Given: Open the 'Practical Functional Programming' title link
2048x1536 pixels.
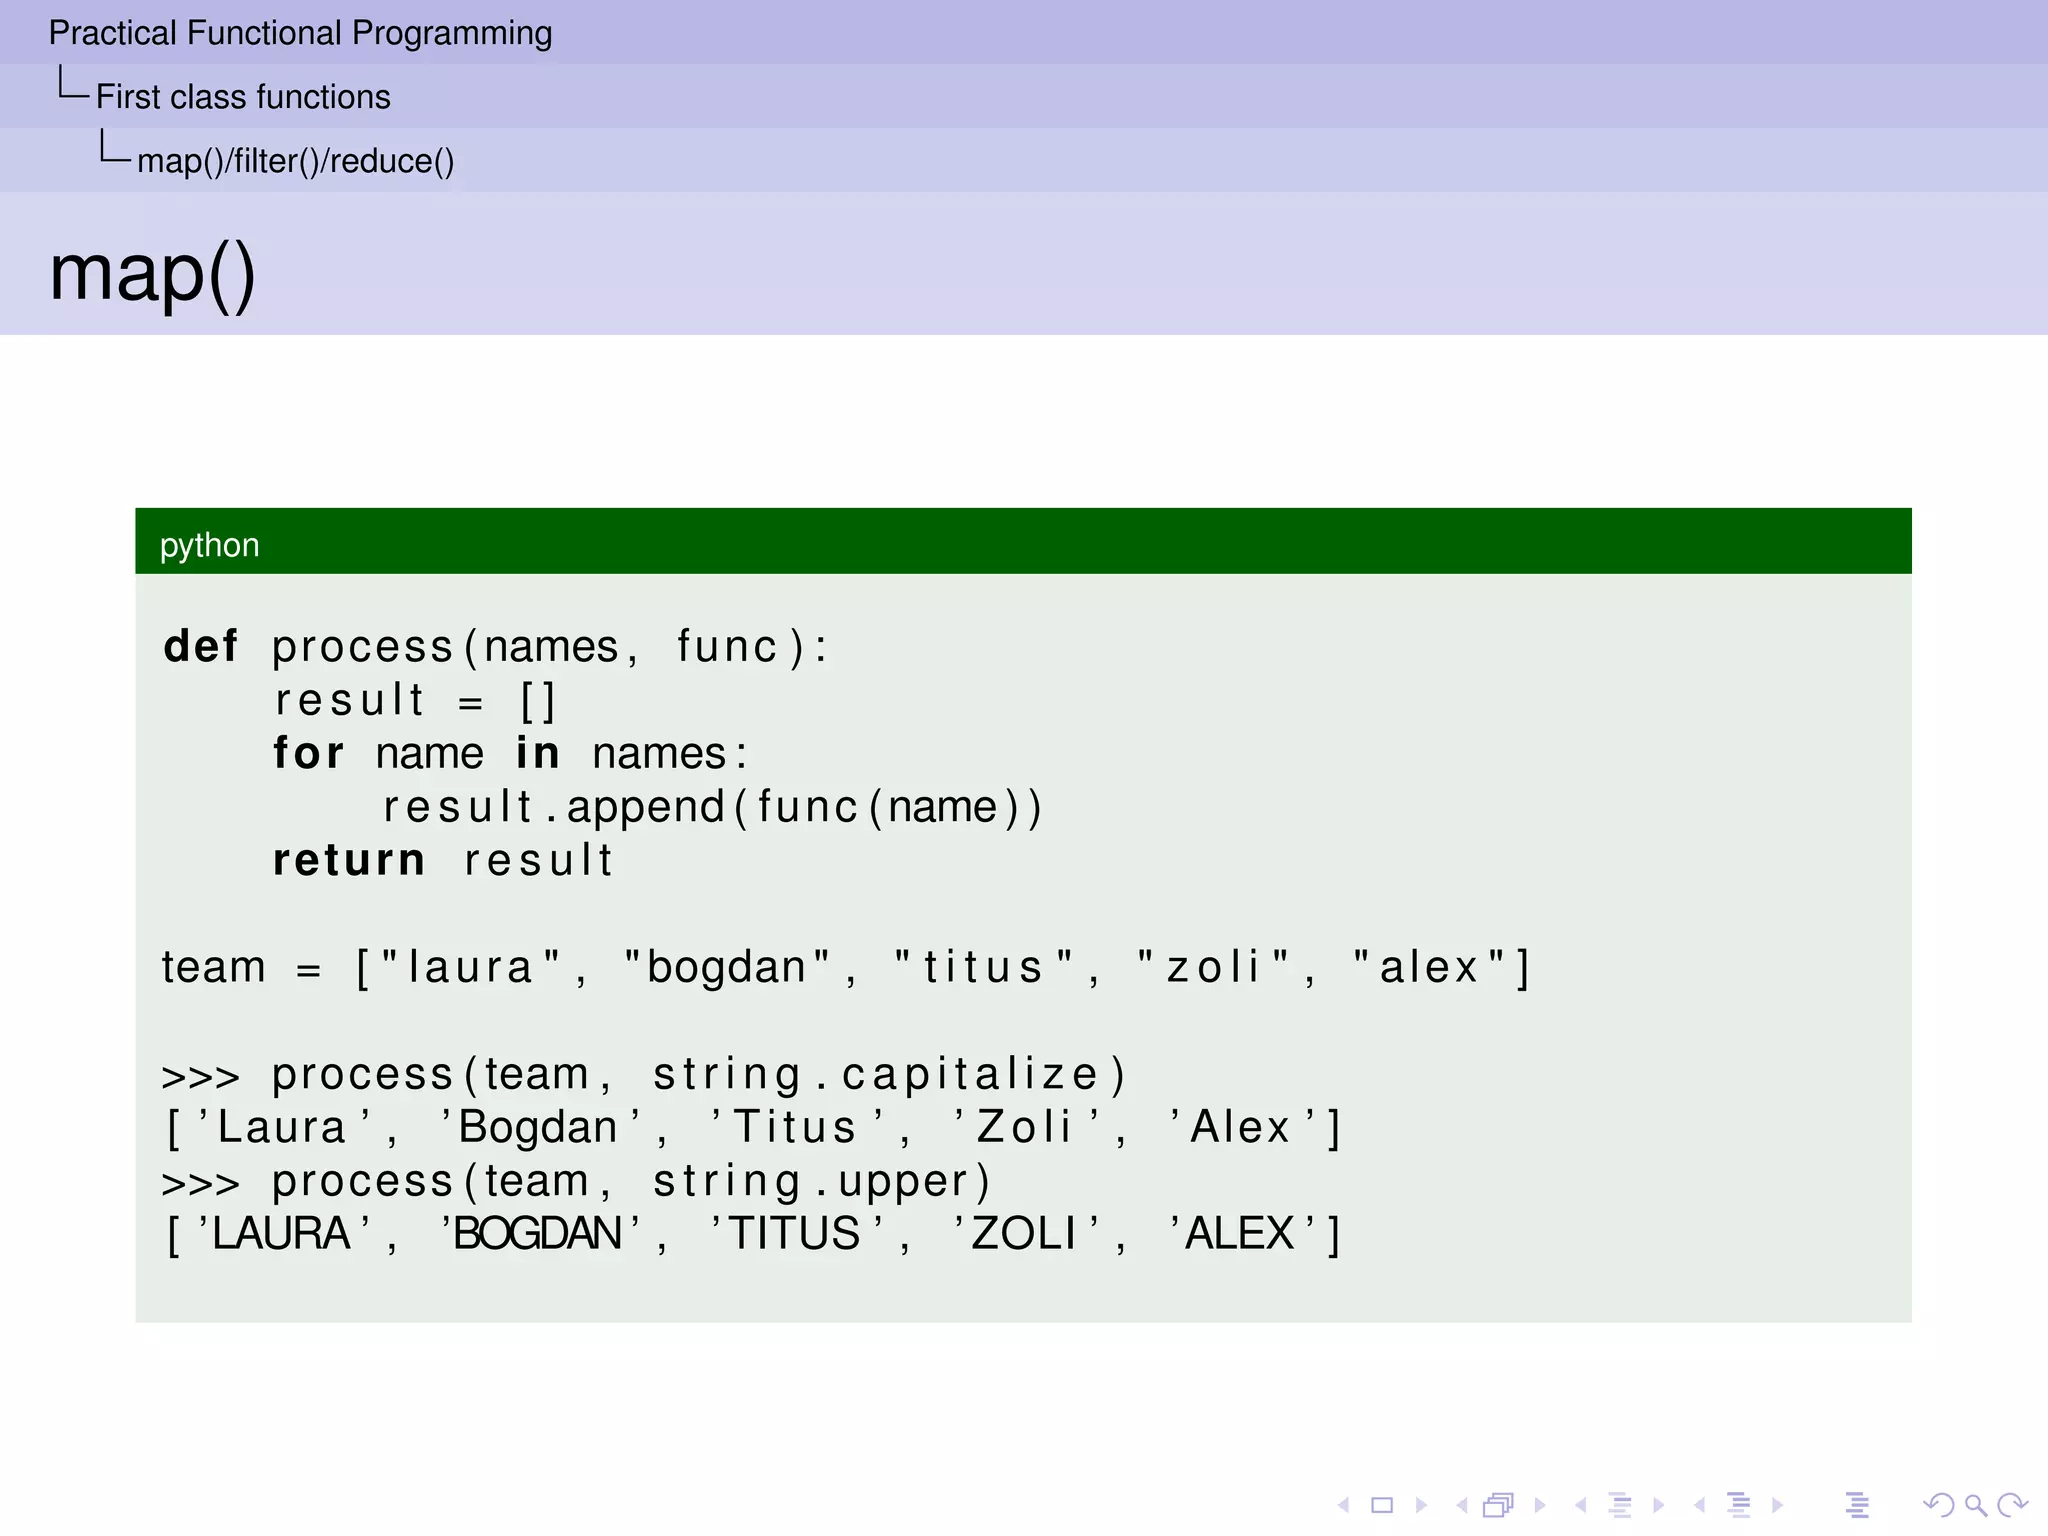Looking at the screenshot, I should point(300,33).
